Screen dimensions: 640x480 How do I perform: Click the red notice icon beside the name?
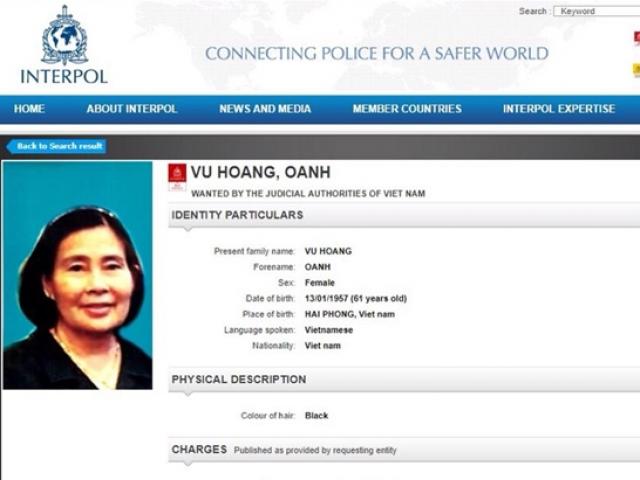(177, 177)
